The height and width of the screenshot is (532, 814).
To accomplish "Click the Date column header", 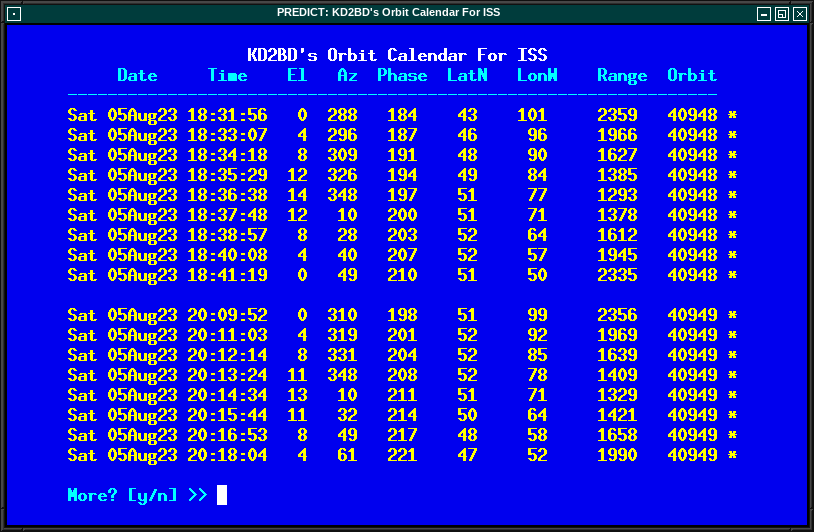I will (137, 75).
